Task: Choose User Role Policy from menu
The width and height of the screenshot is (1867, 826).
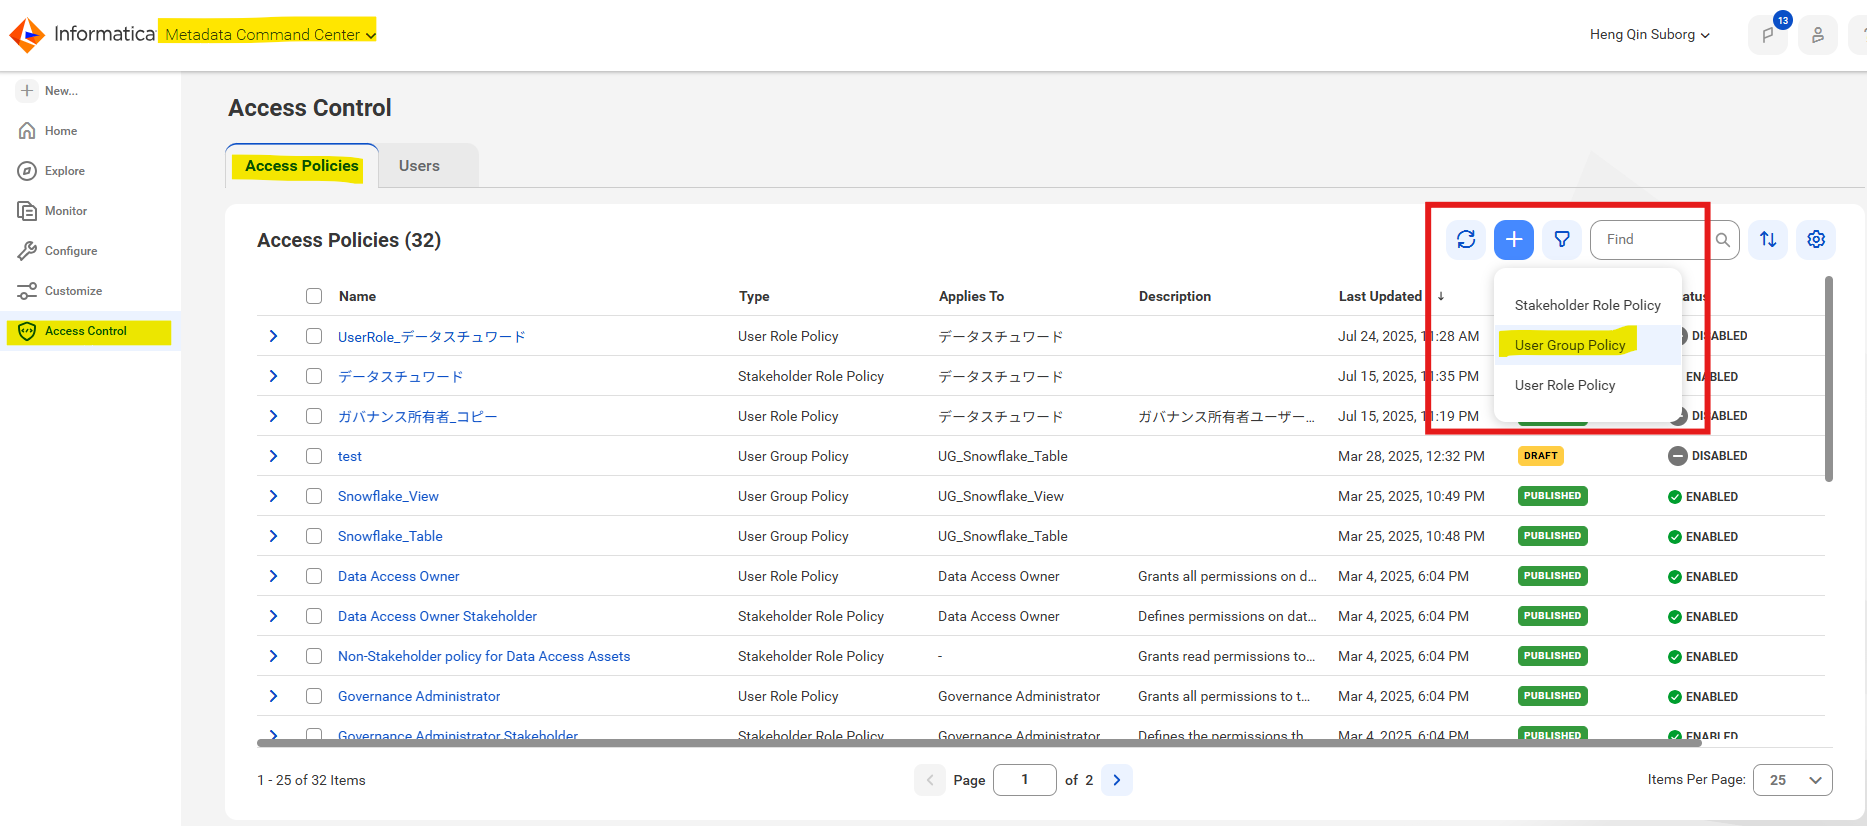Action: (1588, 385)
